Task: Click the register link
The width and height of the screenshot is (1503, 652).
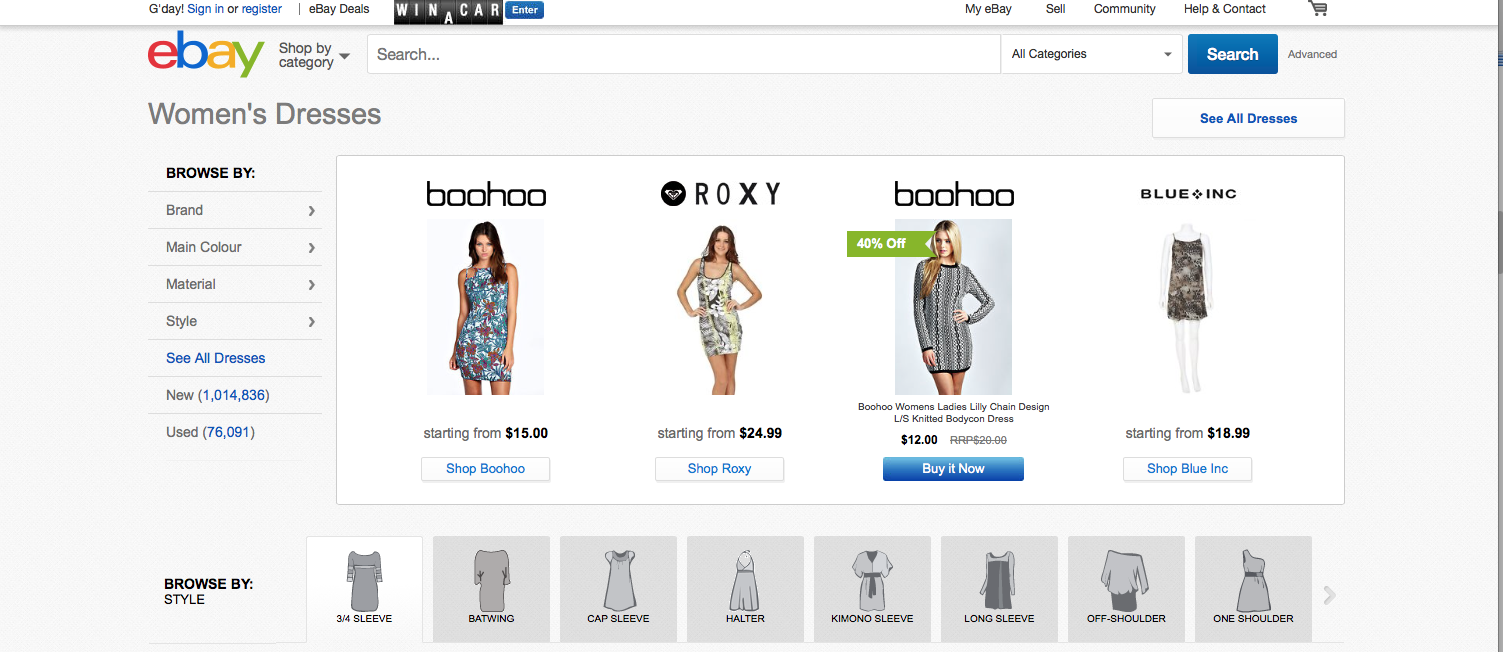Action: (262, 9)
